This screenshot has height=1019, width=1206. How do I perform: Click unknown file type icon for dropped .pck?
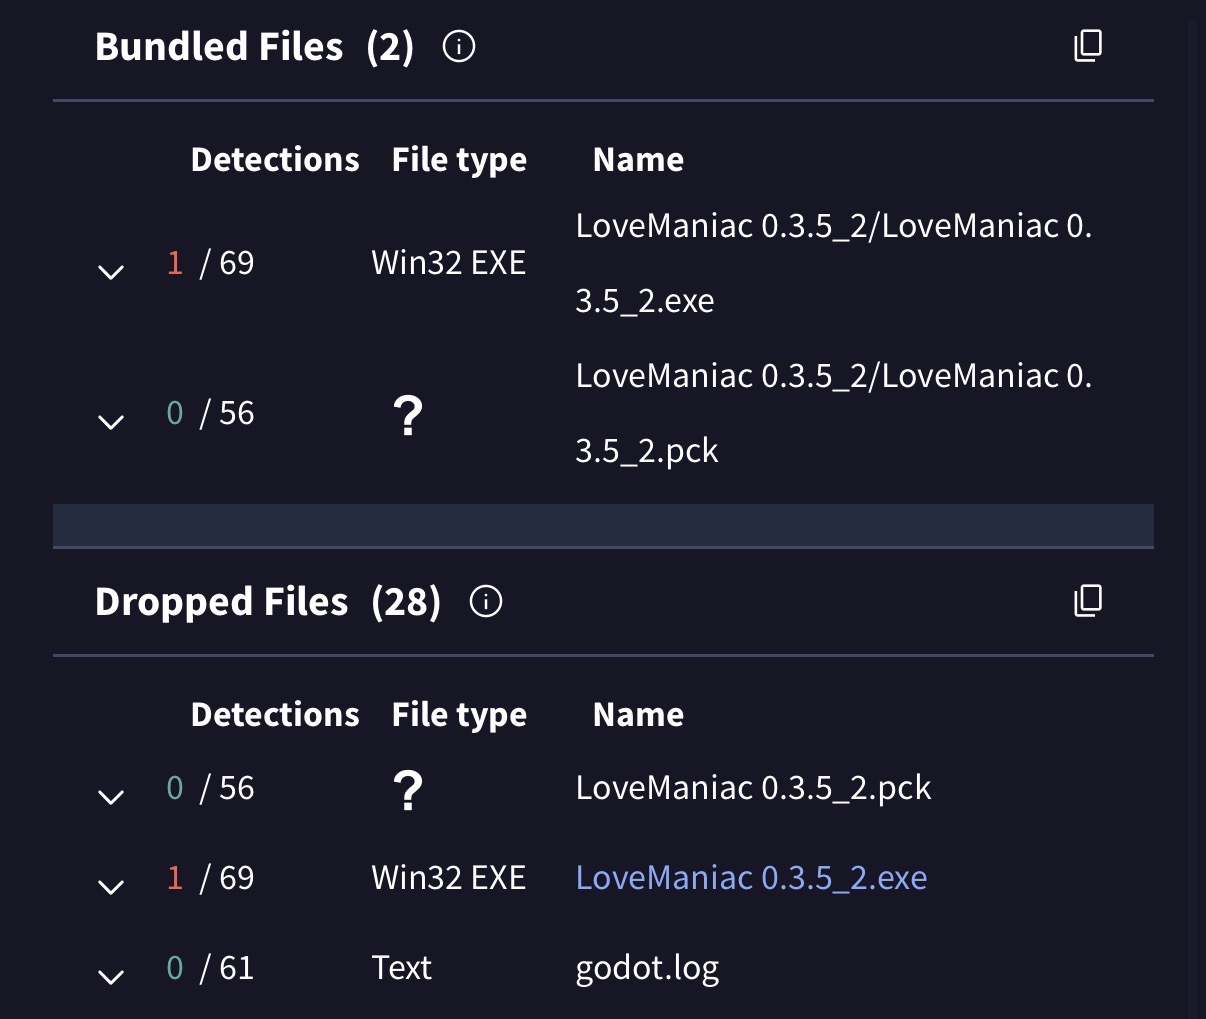tap(408, 790)
